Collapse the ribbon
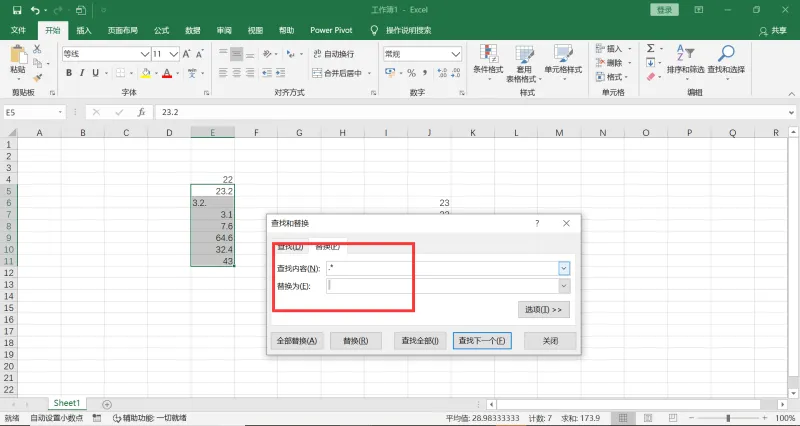 point(791,94)
